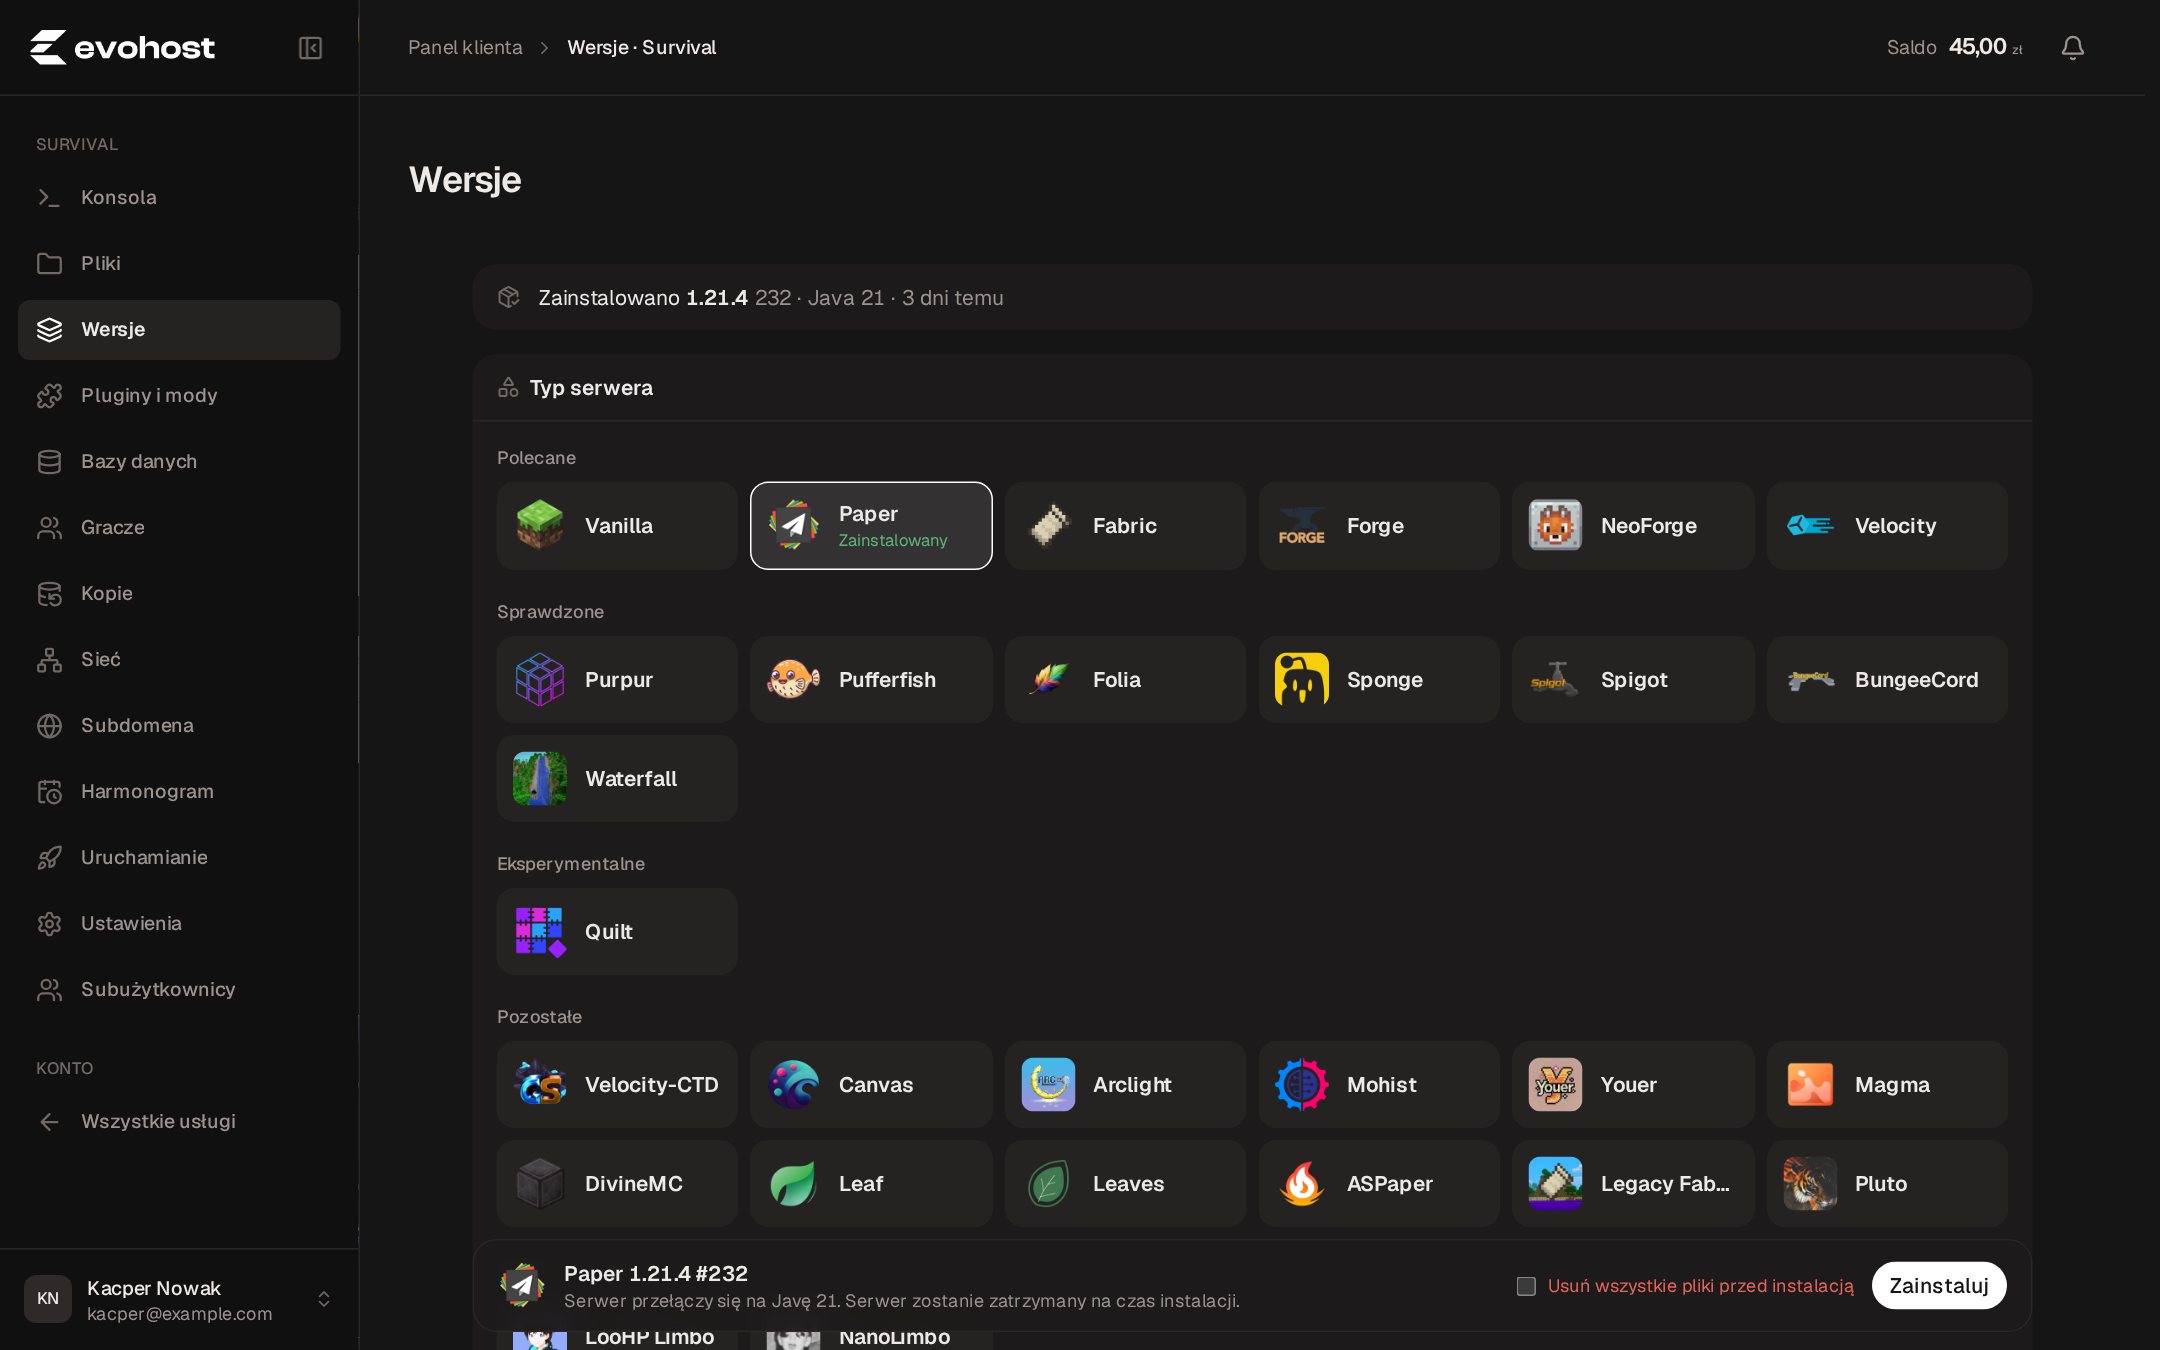Click the Mohist gear icon
This screenshot has width=2160, height=1350.
pyautogui.click(x=1302, y=1085)
